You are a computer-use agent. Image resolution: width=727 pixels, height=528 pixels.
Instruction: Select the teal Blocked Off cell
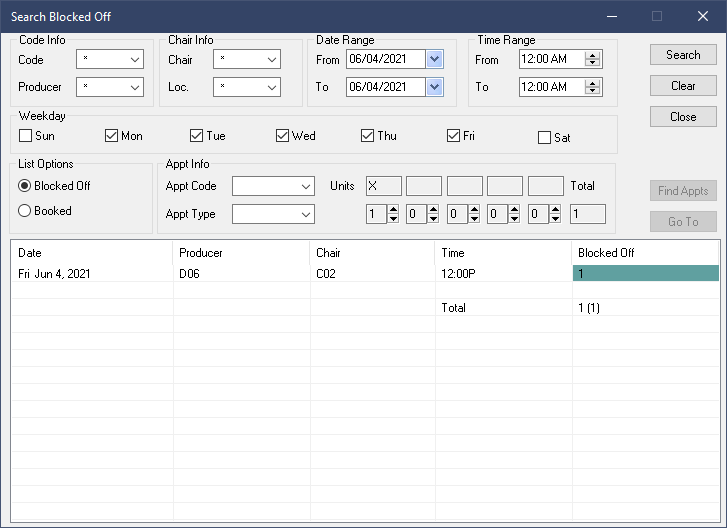click(646, 274)
